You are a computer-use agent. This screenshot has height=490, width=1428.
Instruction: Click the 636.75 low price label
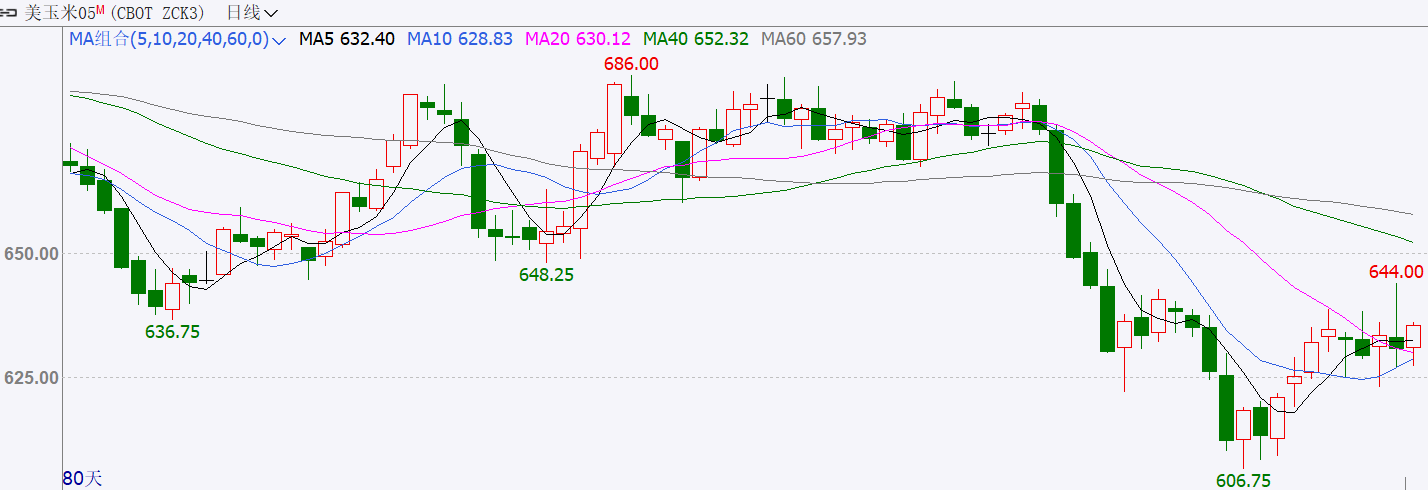172,332
